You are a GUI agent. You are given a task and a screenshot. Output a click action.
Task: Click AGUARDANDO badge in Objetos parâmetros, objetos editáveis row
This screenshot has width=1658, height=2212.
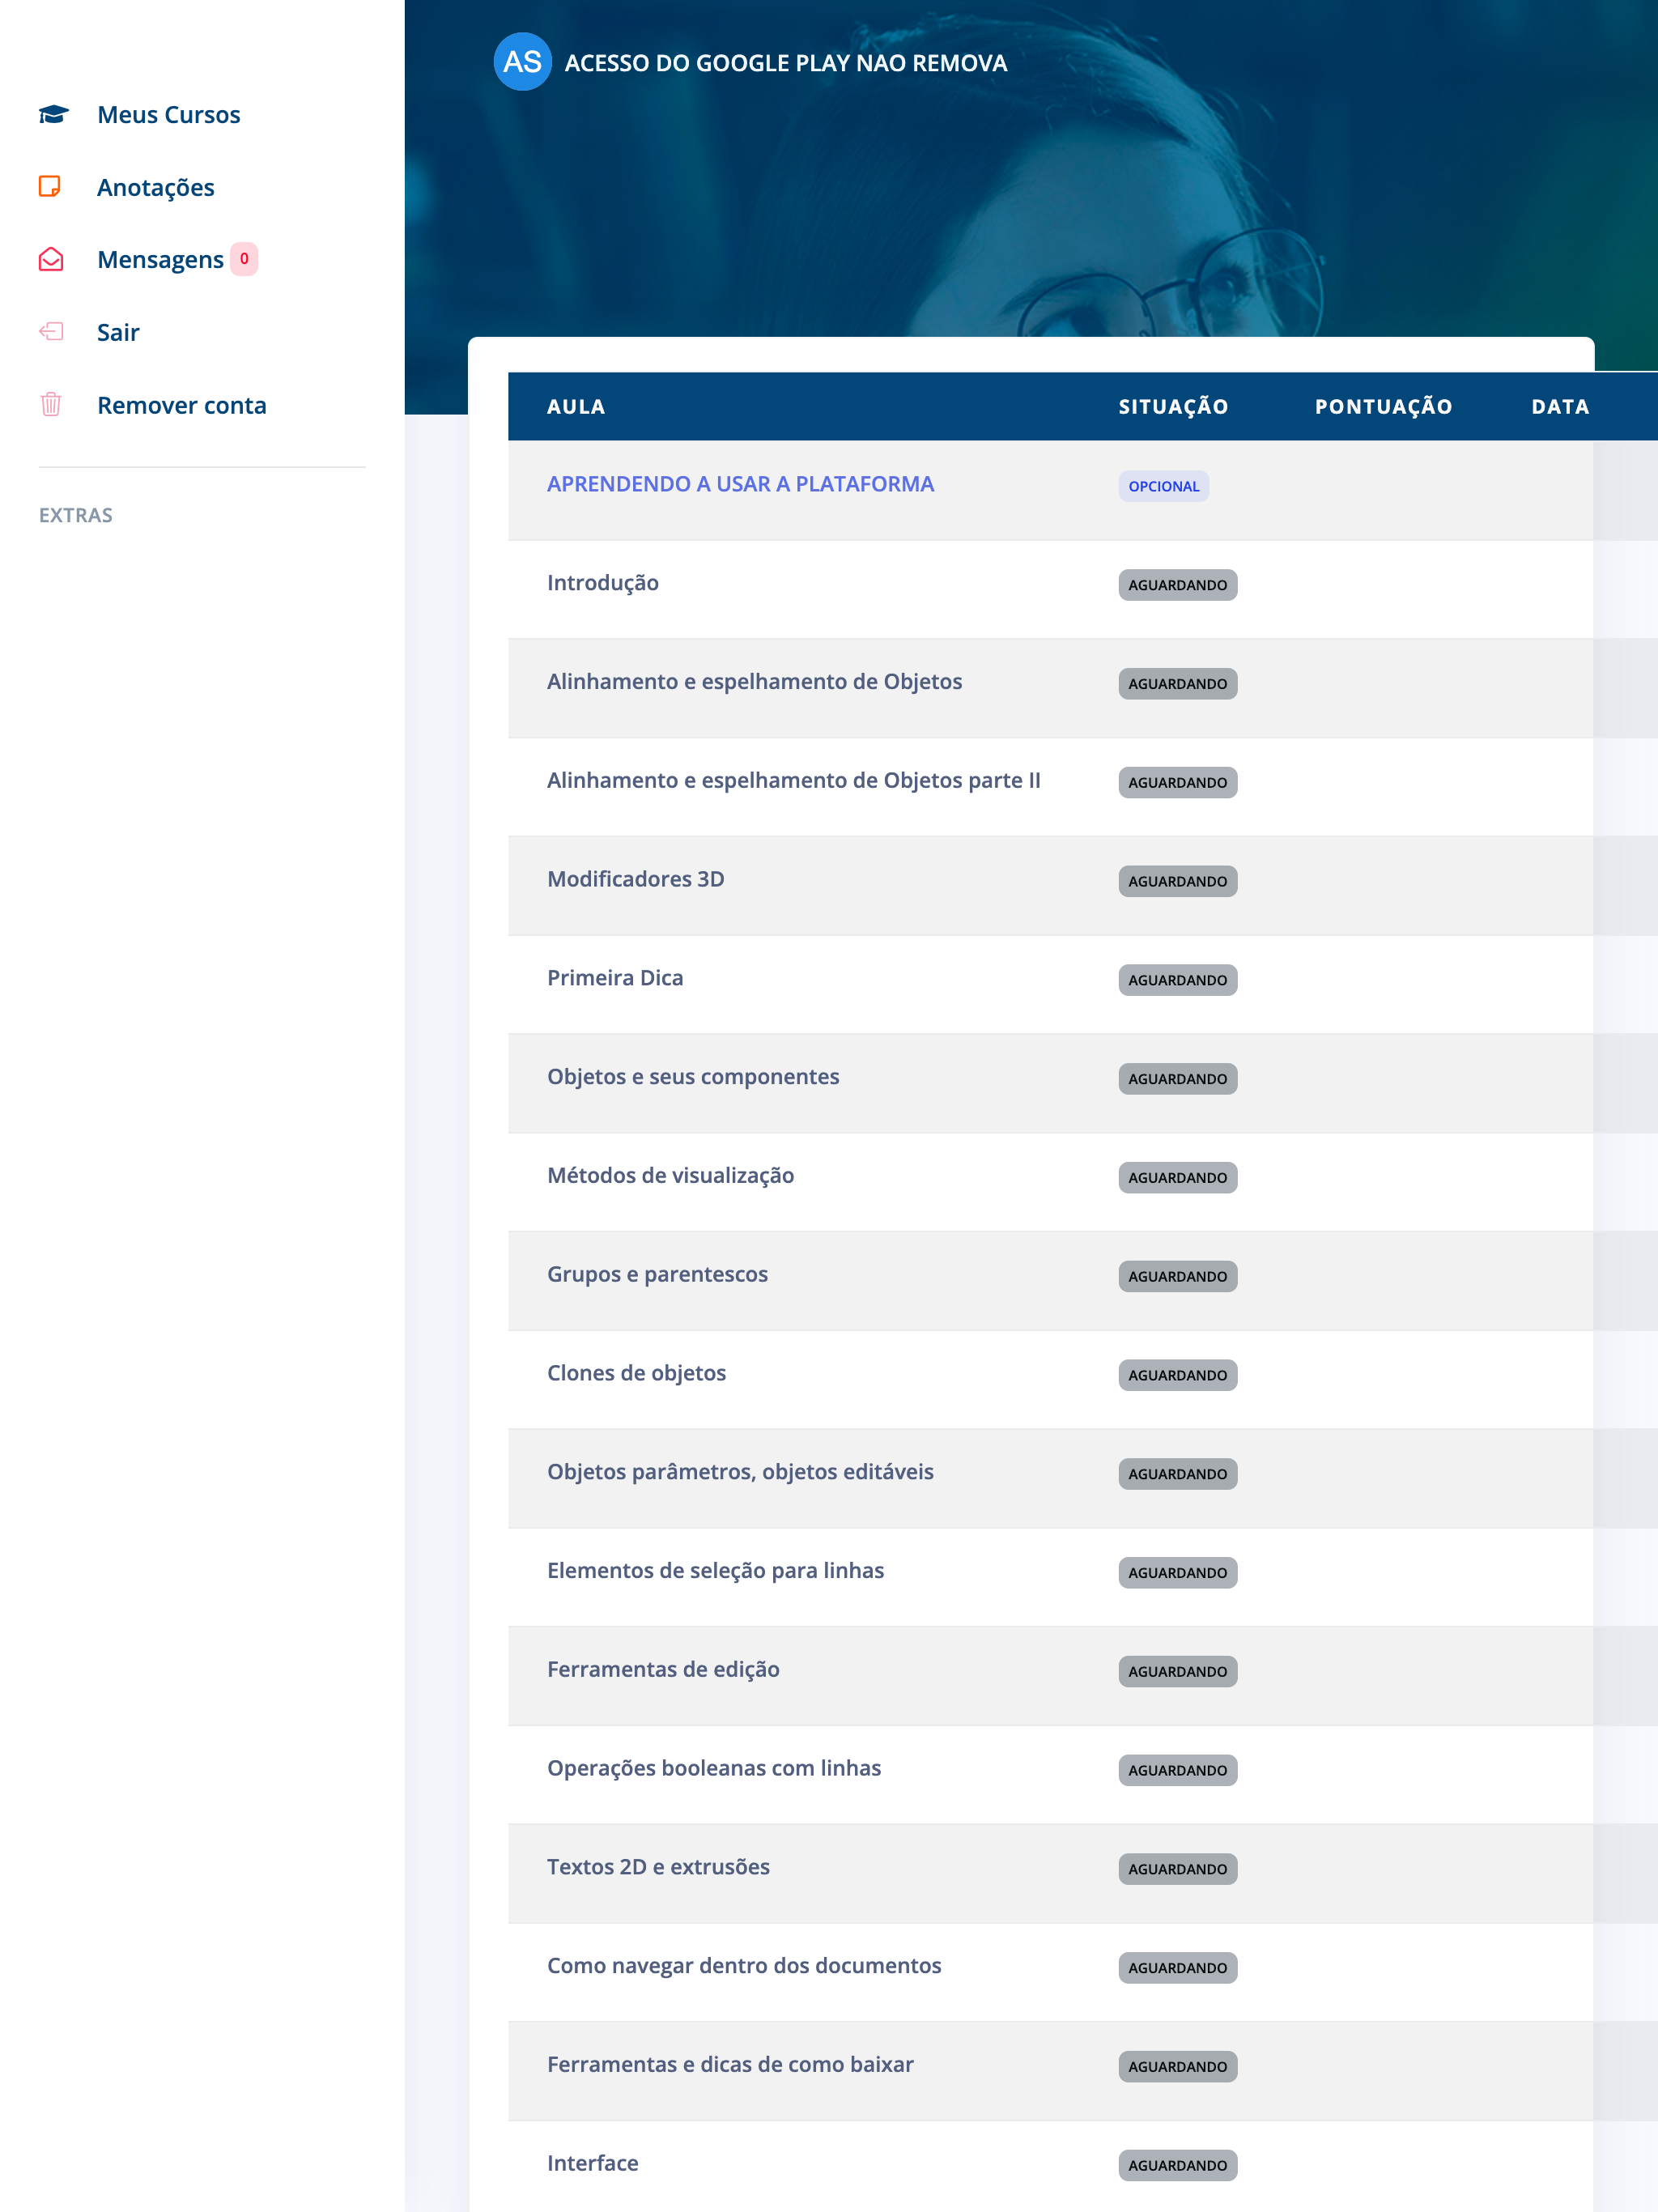pos(1177,1474)
